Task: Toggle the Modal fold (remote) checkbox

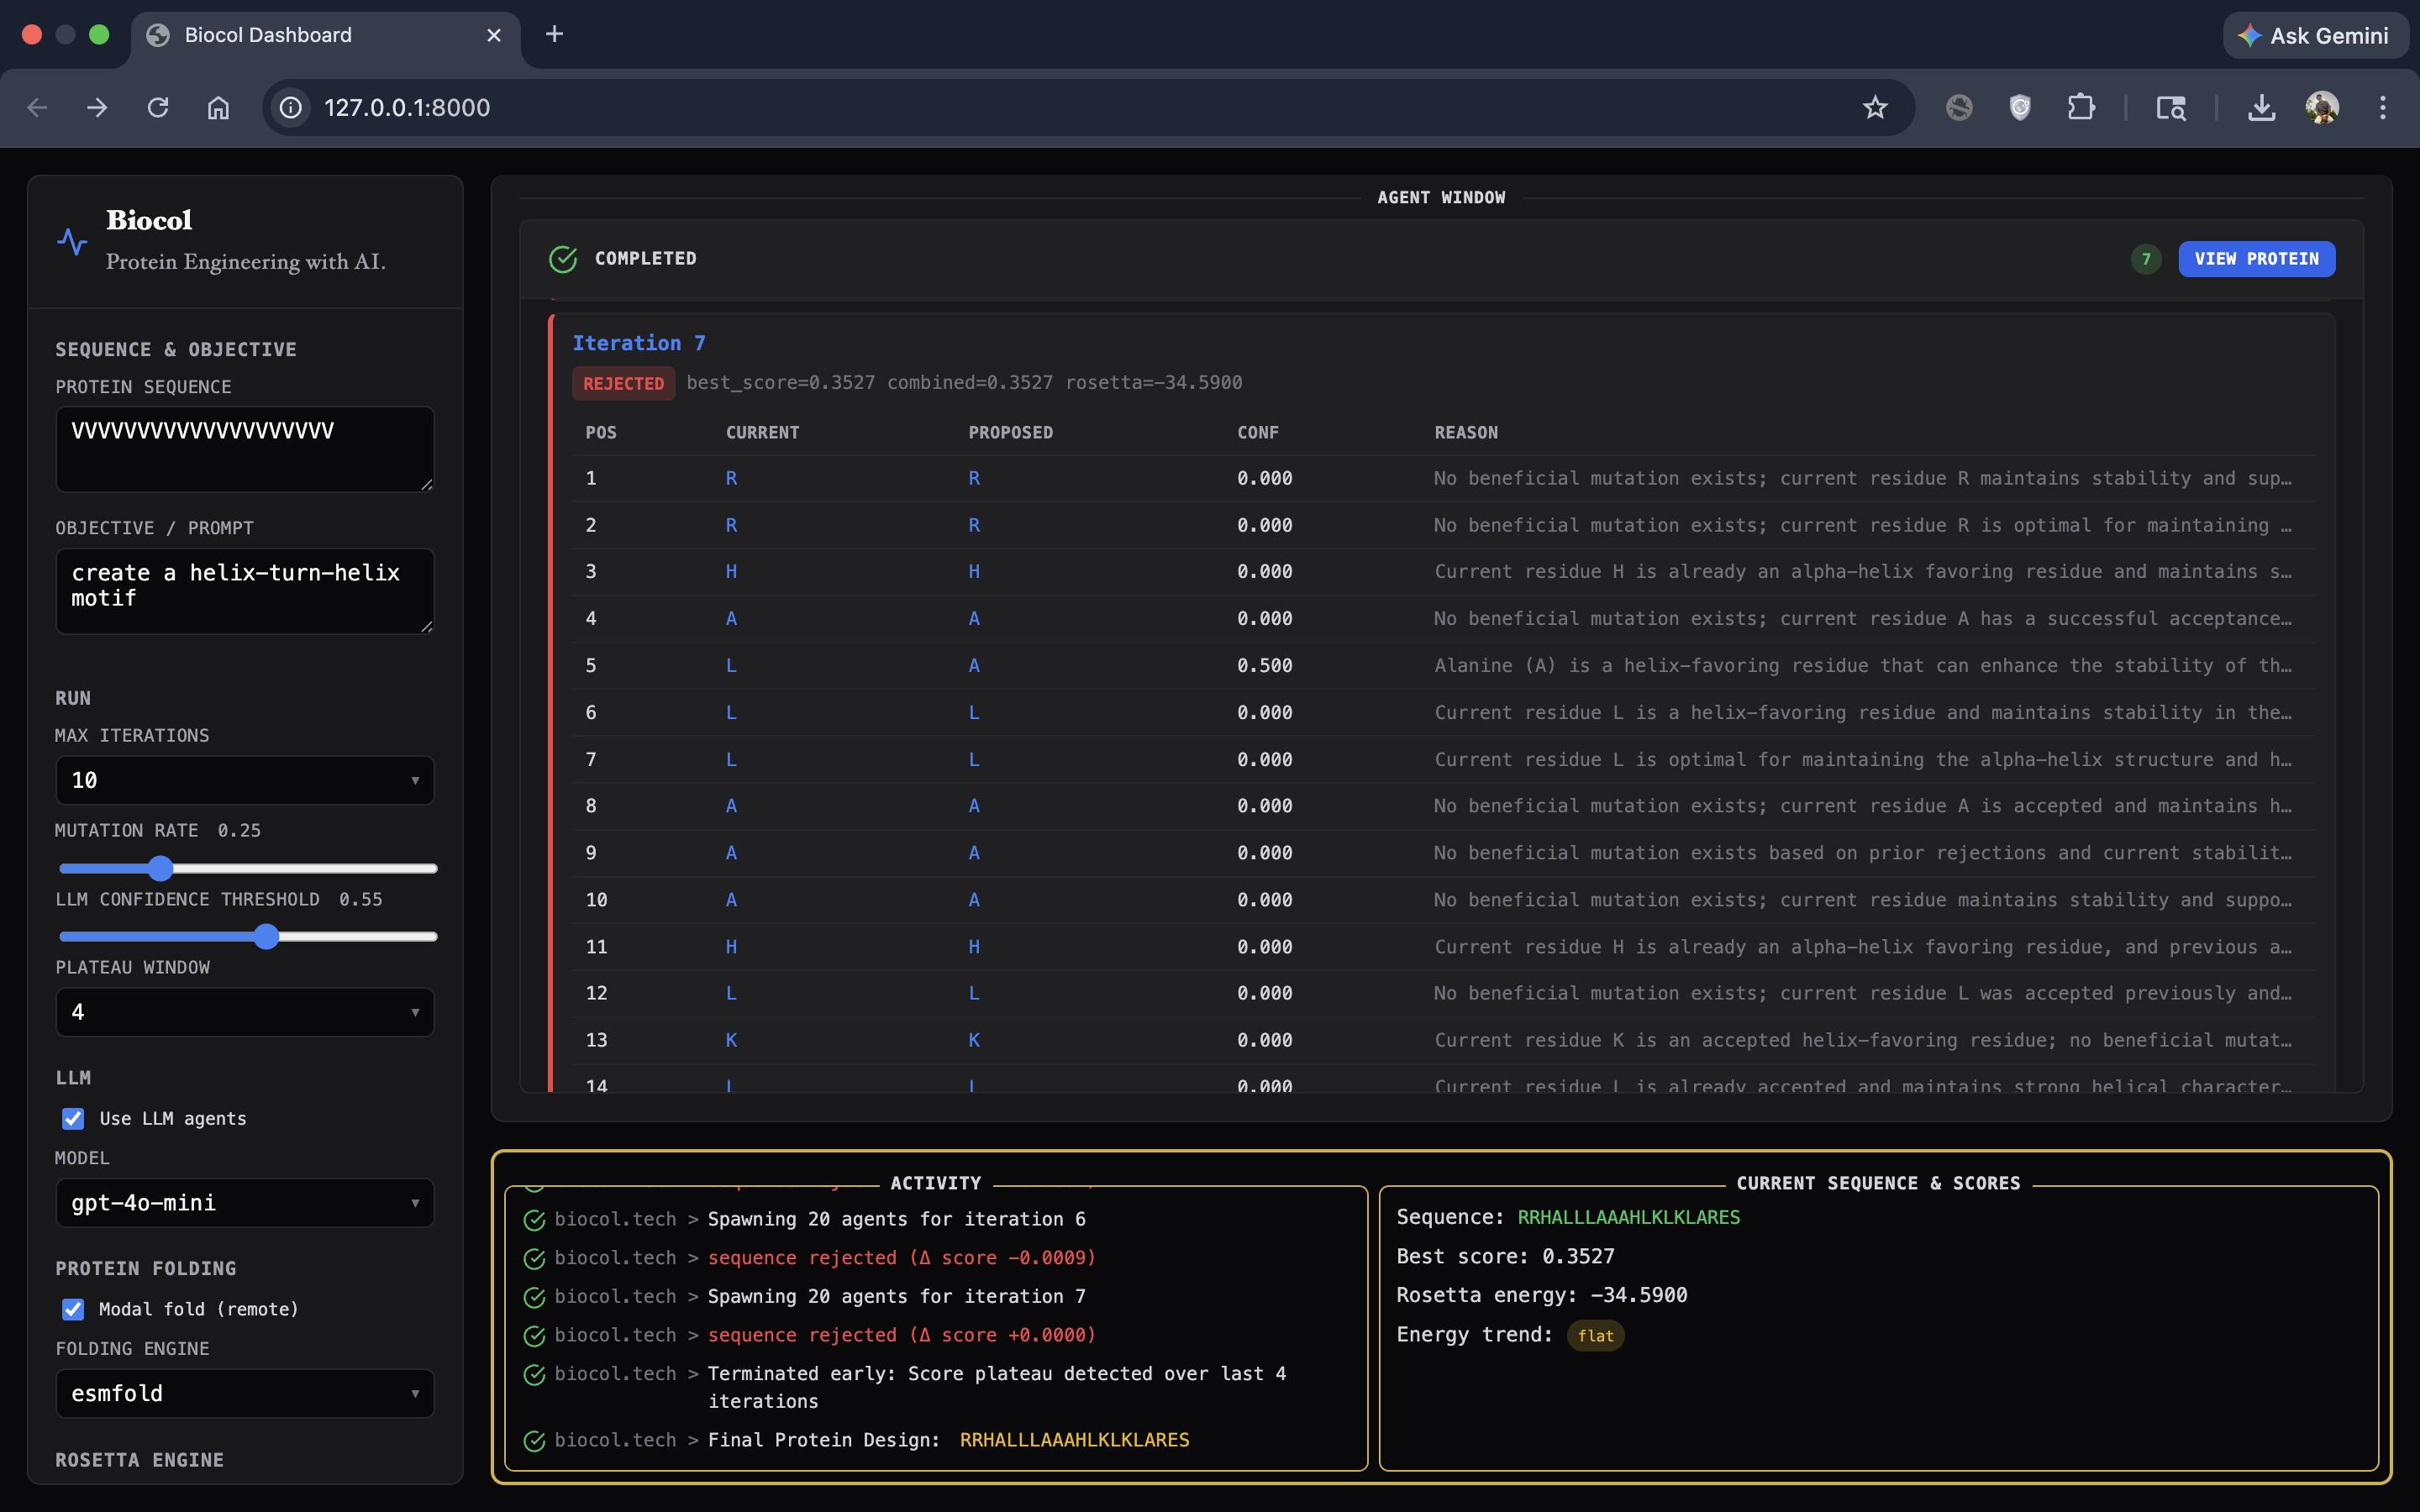Action: tap(73, 1309)
